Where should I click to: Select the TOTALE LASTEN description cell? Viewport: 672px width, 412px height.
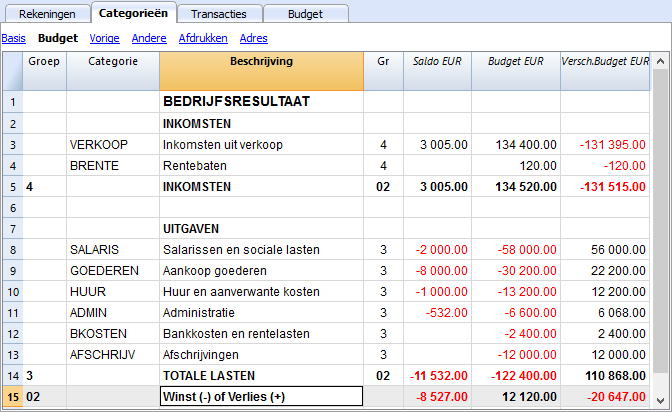tap(261, 376)
